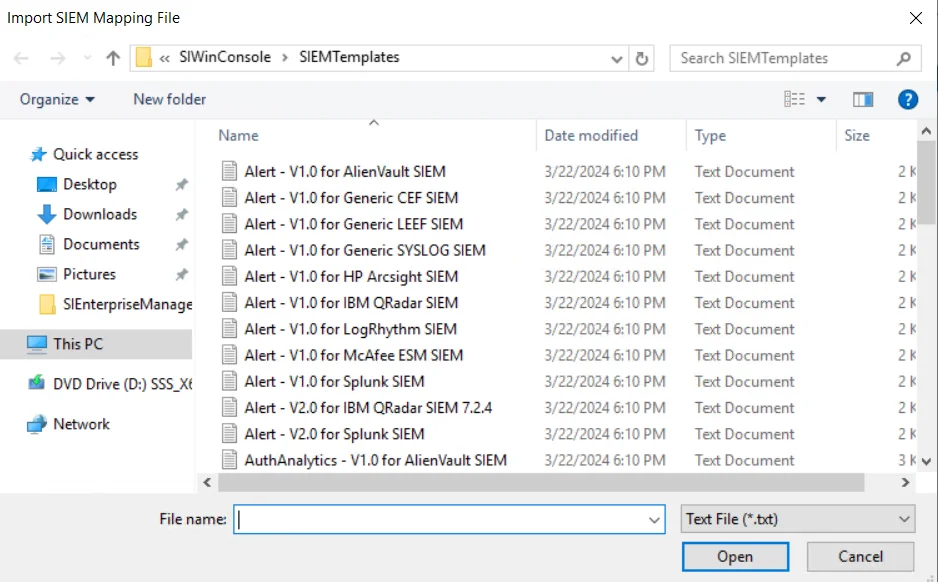Image resolution: width=938 pixels, height=582 pixels.
Task: Open the view options dropdown arrow
Action: (821, 99)
